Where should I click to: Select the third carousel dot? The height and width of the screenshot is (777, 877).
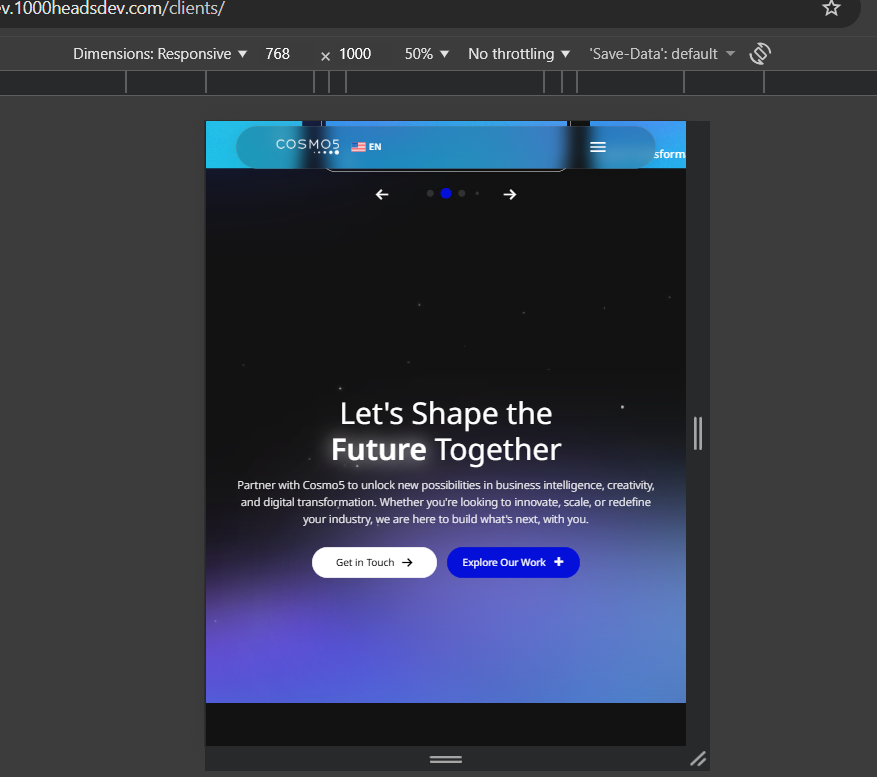[x=461, y=193]
